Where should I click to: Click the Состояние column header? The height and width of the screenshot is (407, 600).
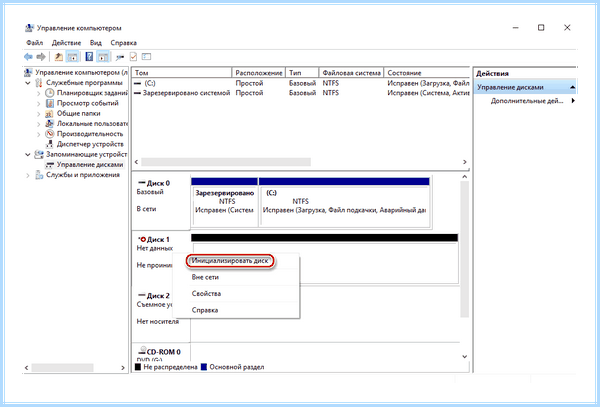point(427,73)
